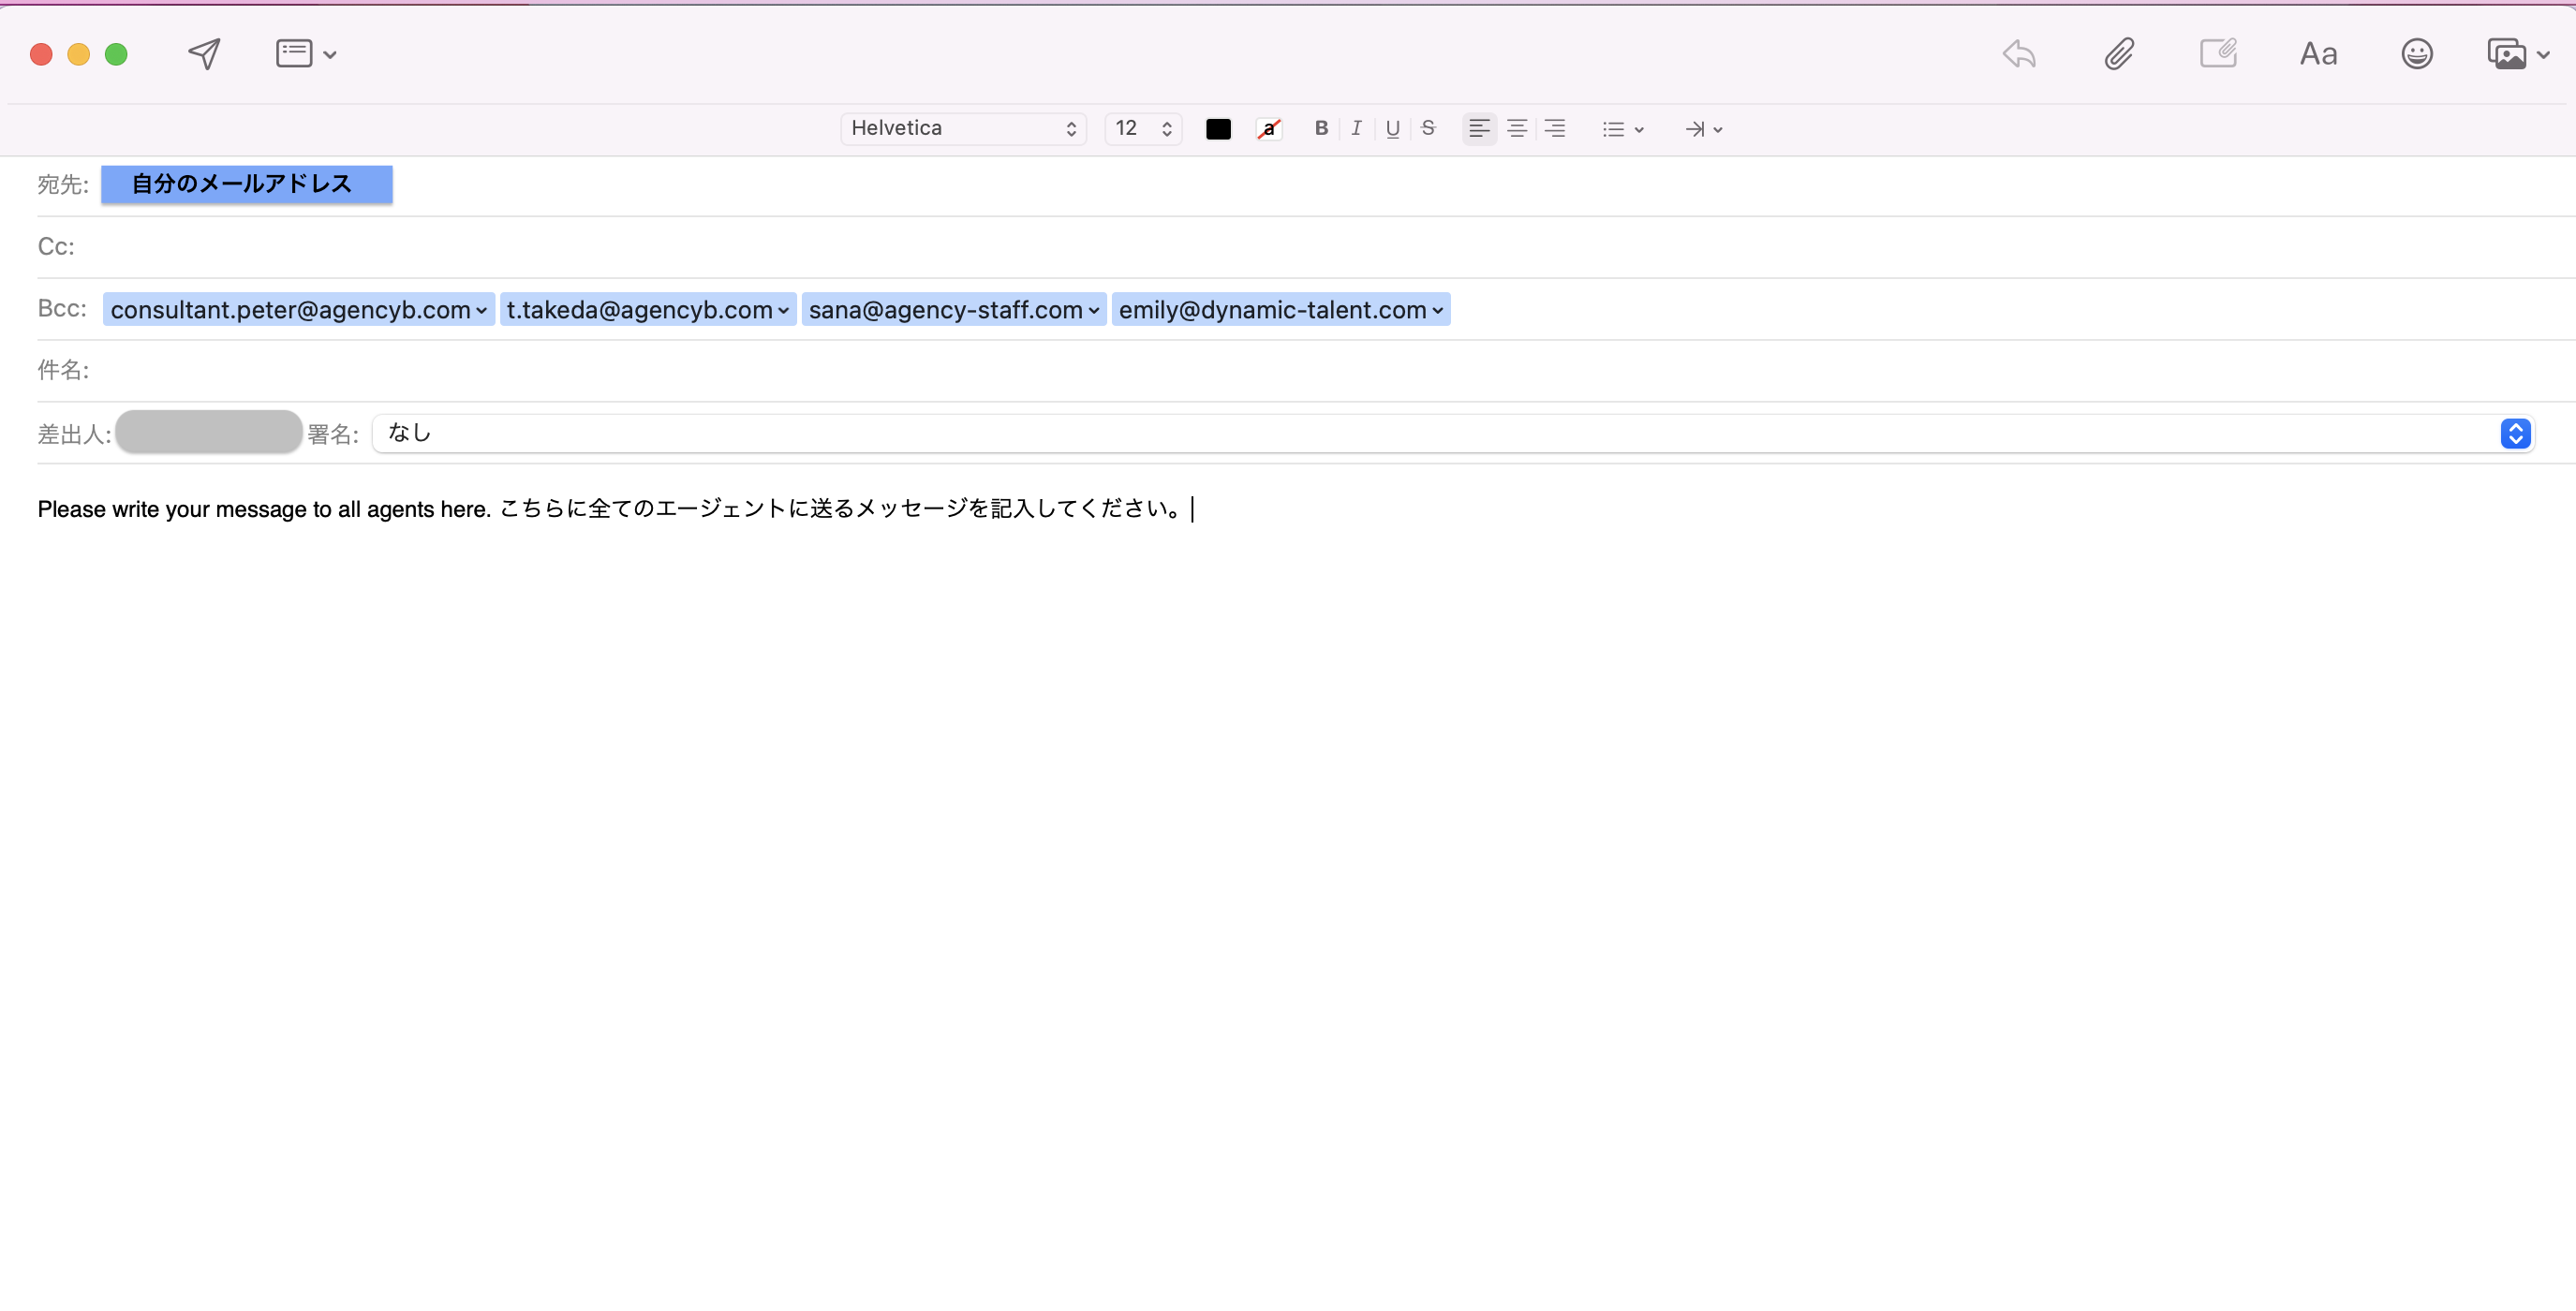
Task: Align text to the right
Action: [x=1554, y=128]
